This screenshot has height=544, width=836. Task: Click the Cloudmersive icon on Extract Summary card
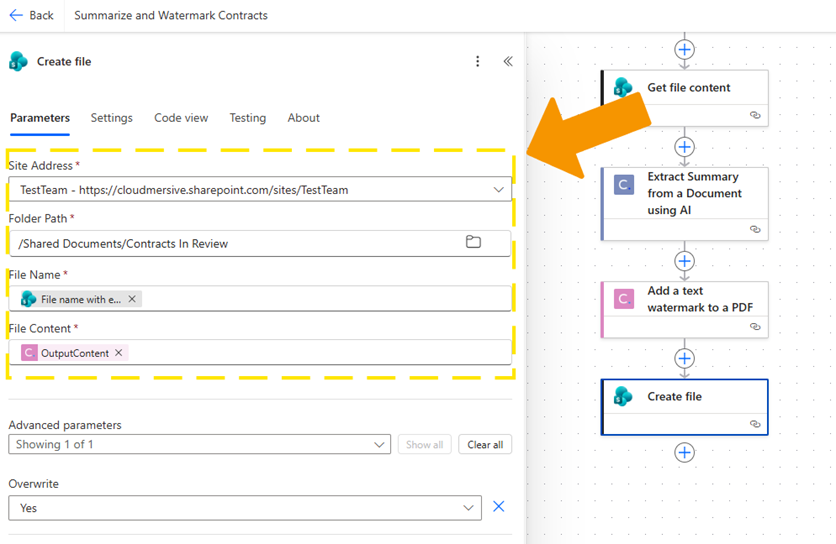(x=623, y=185)
